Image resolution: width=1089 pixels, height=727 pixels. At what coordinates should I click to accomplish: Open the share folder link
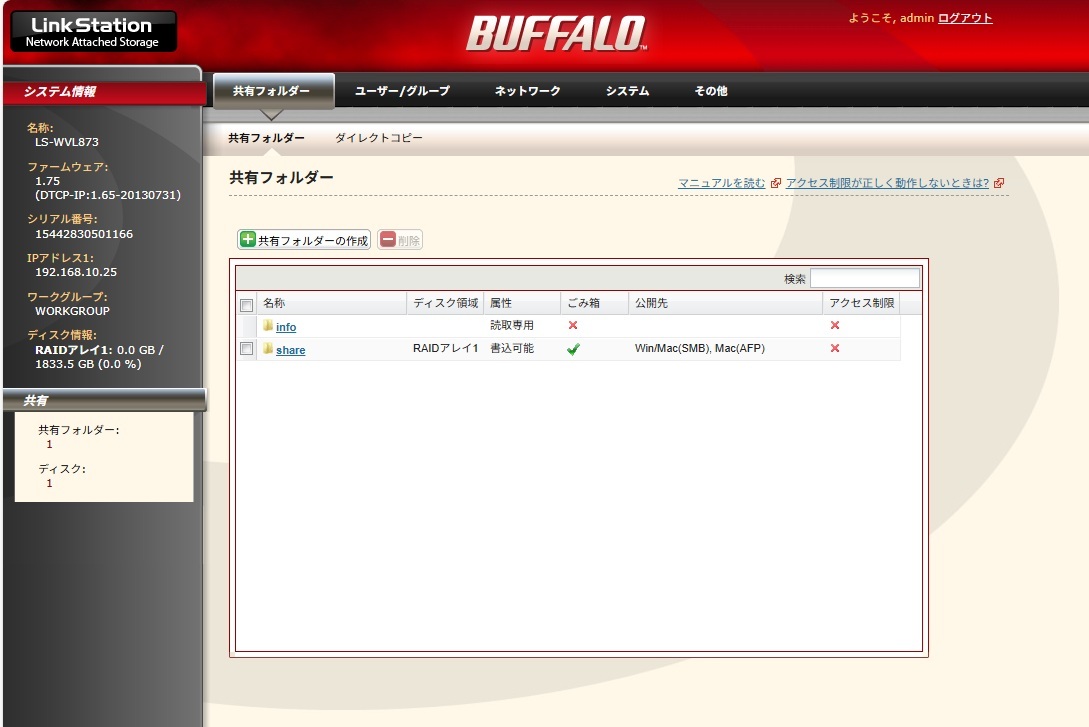click(x=290, y=350)
